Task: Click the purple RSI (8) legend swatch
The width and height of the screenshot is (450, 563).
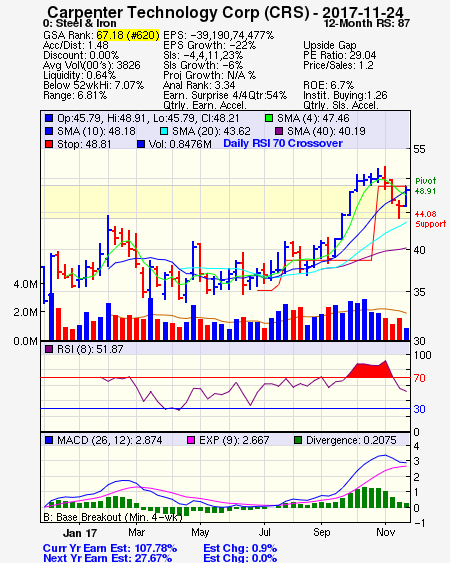Action: point(49,349)
